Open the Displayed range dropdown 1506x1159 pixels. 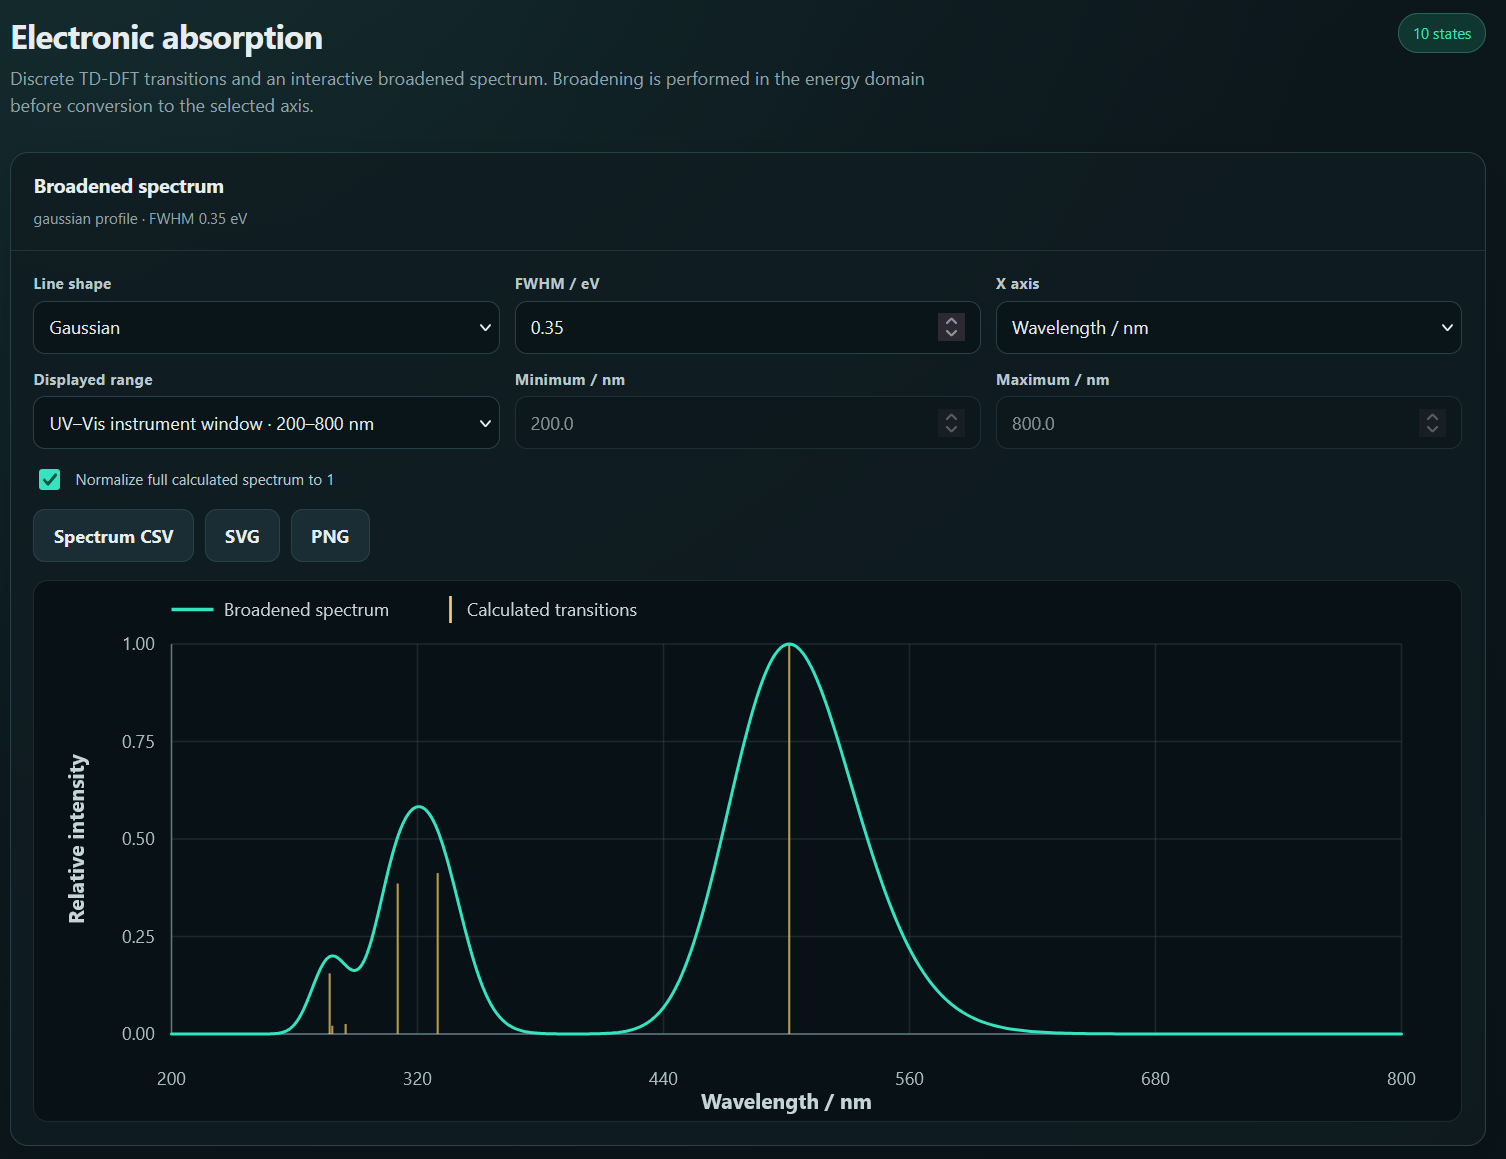(266, 423)
